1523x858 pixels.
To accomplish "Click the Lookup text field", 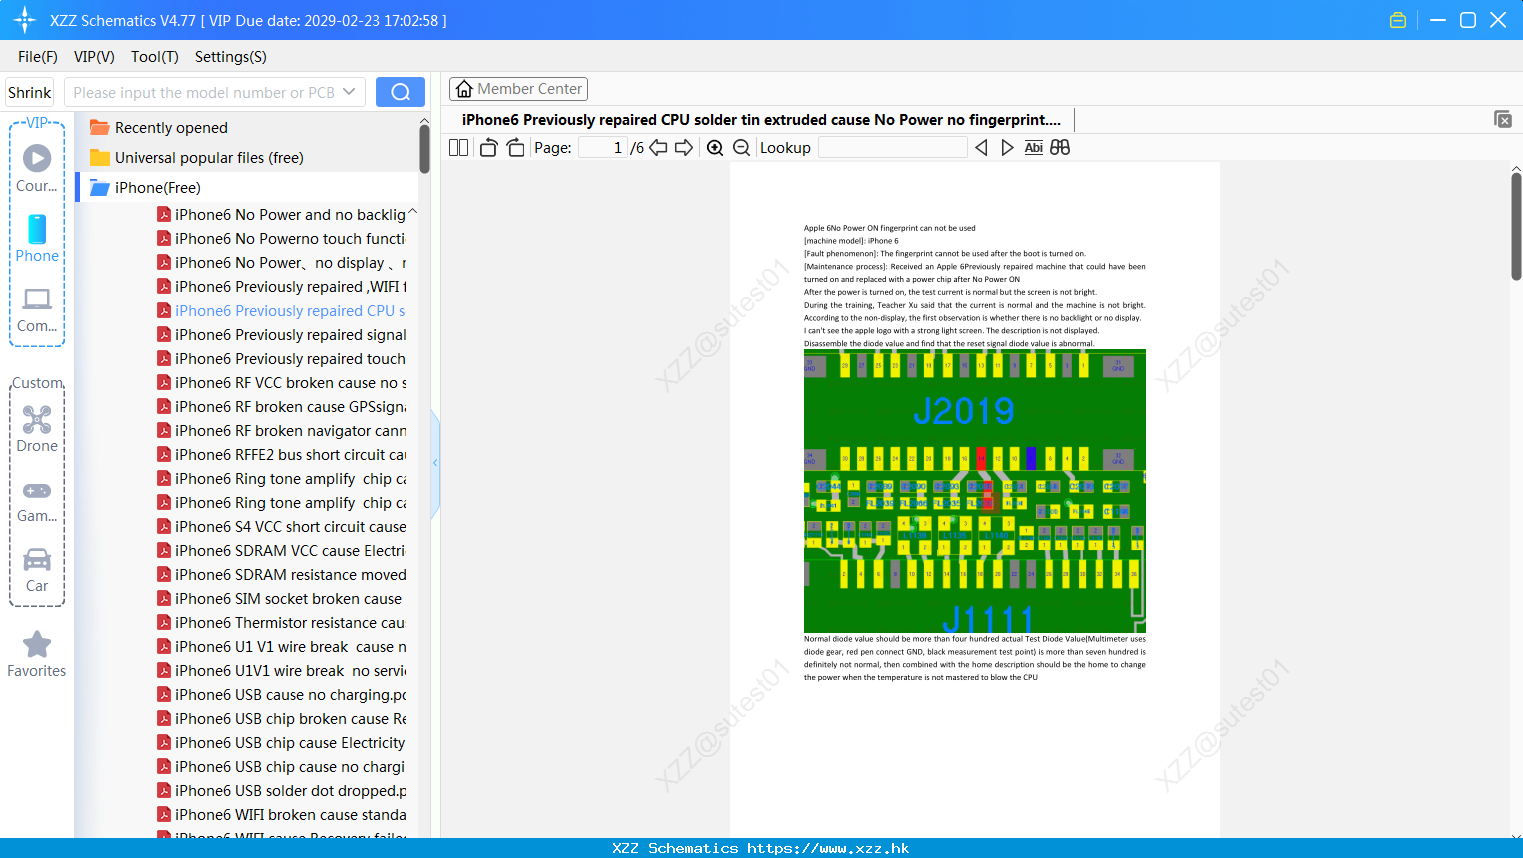I will [x=893, y=147].
